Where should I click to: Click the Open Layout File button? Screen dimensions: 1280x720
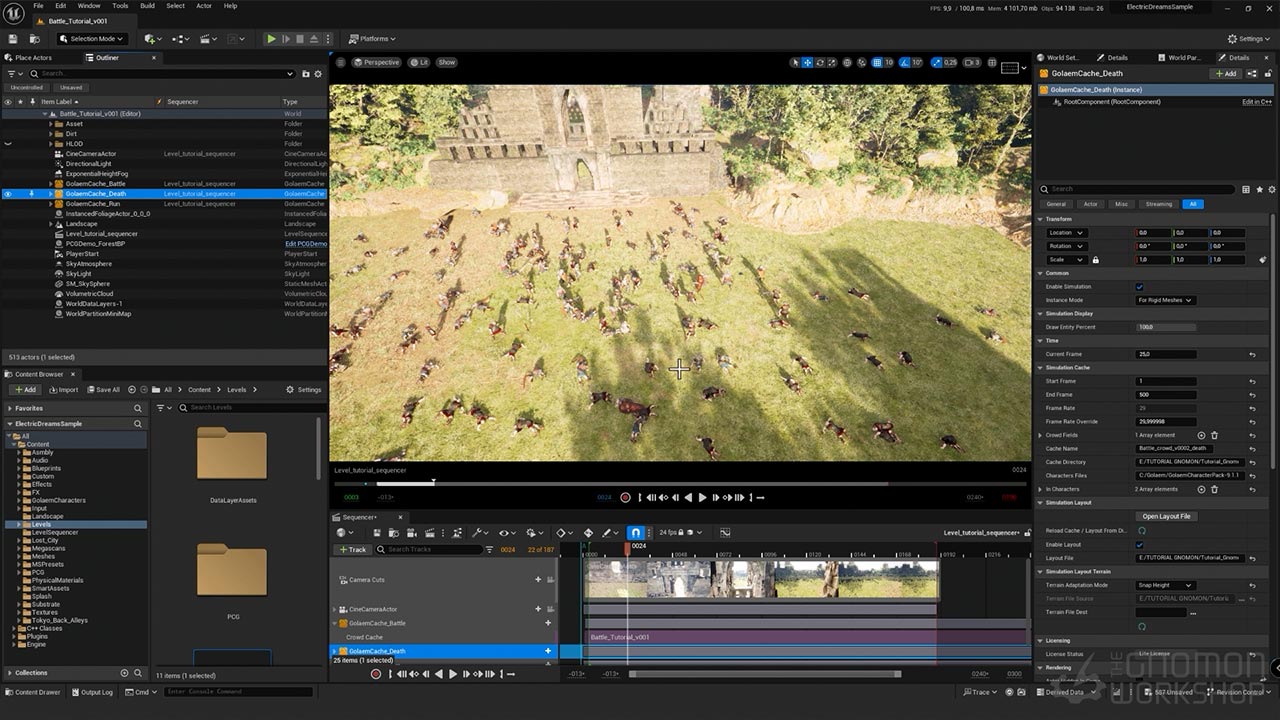(1166, 517)
